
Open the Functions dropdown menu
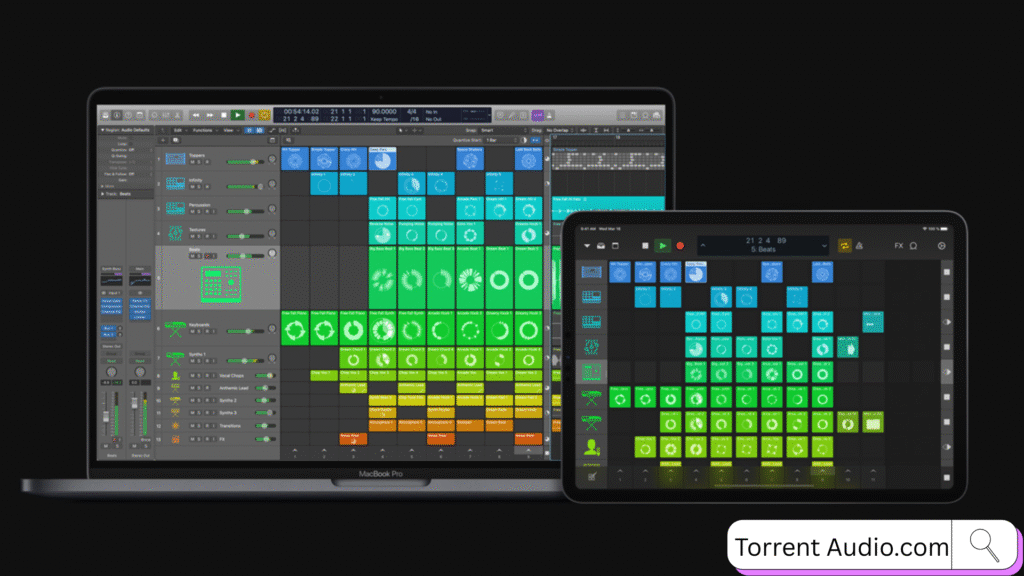[203, 130]
